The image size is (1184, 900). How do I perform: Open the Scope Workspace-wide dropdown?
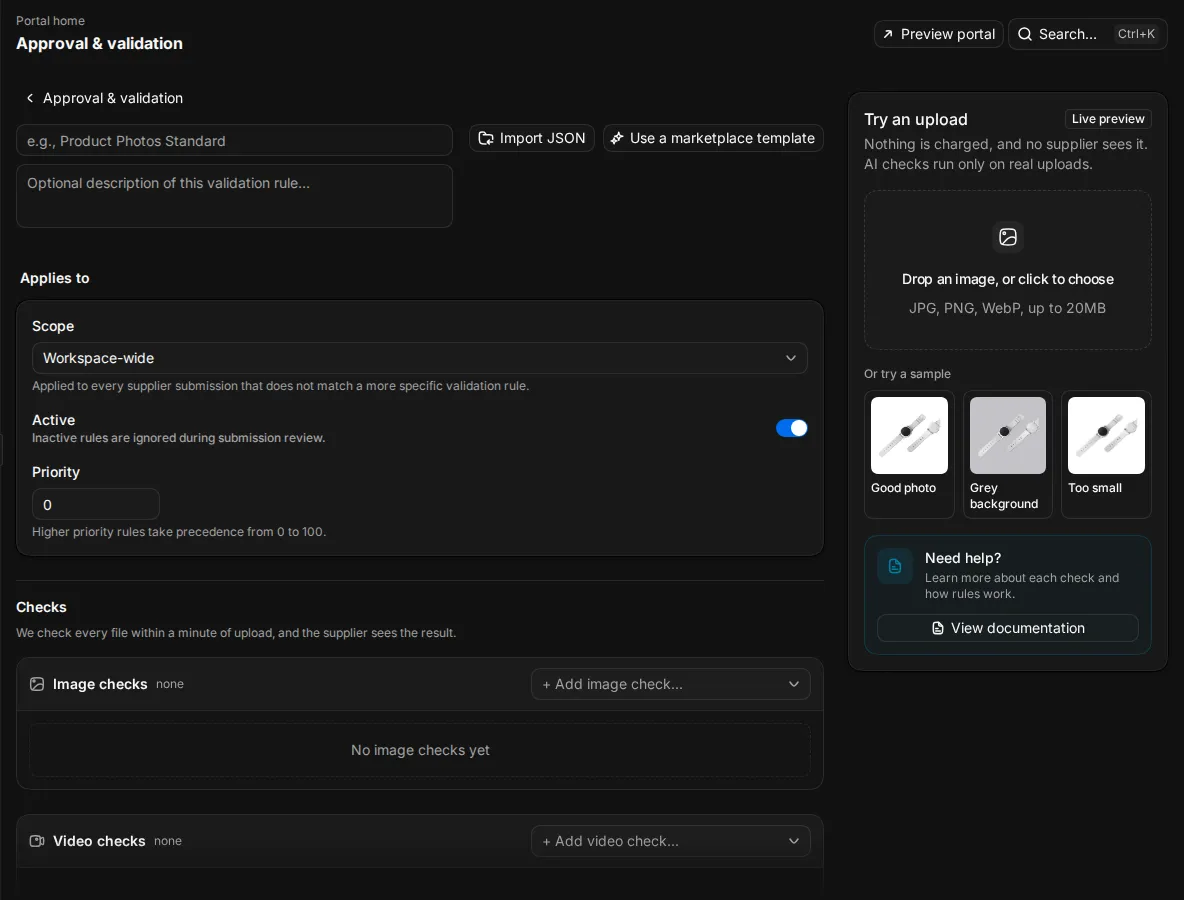click(x=419, y=358)
